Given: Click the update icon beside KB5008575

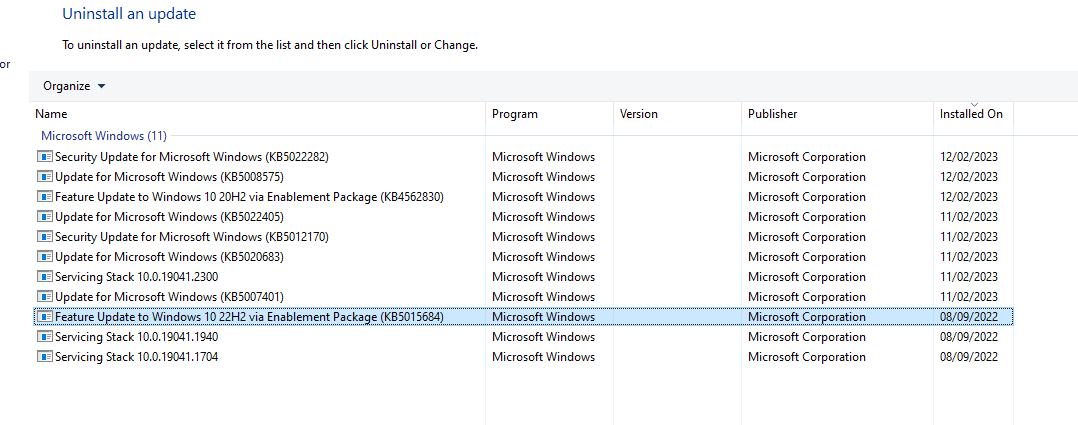Looking at the screenshot, I should tap(45, 177).
